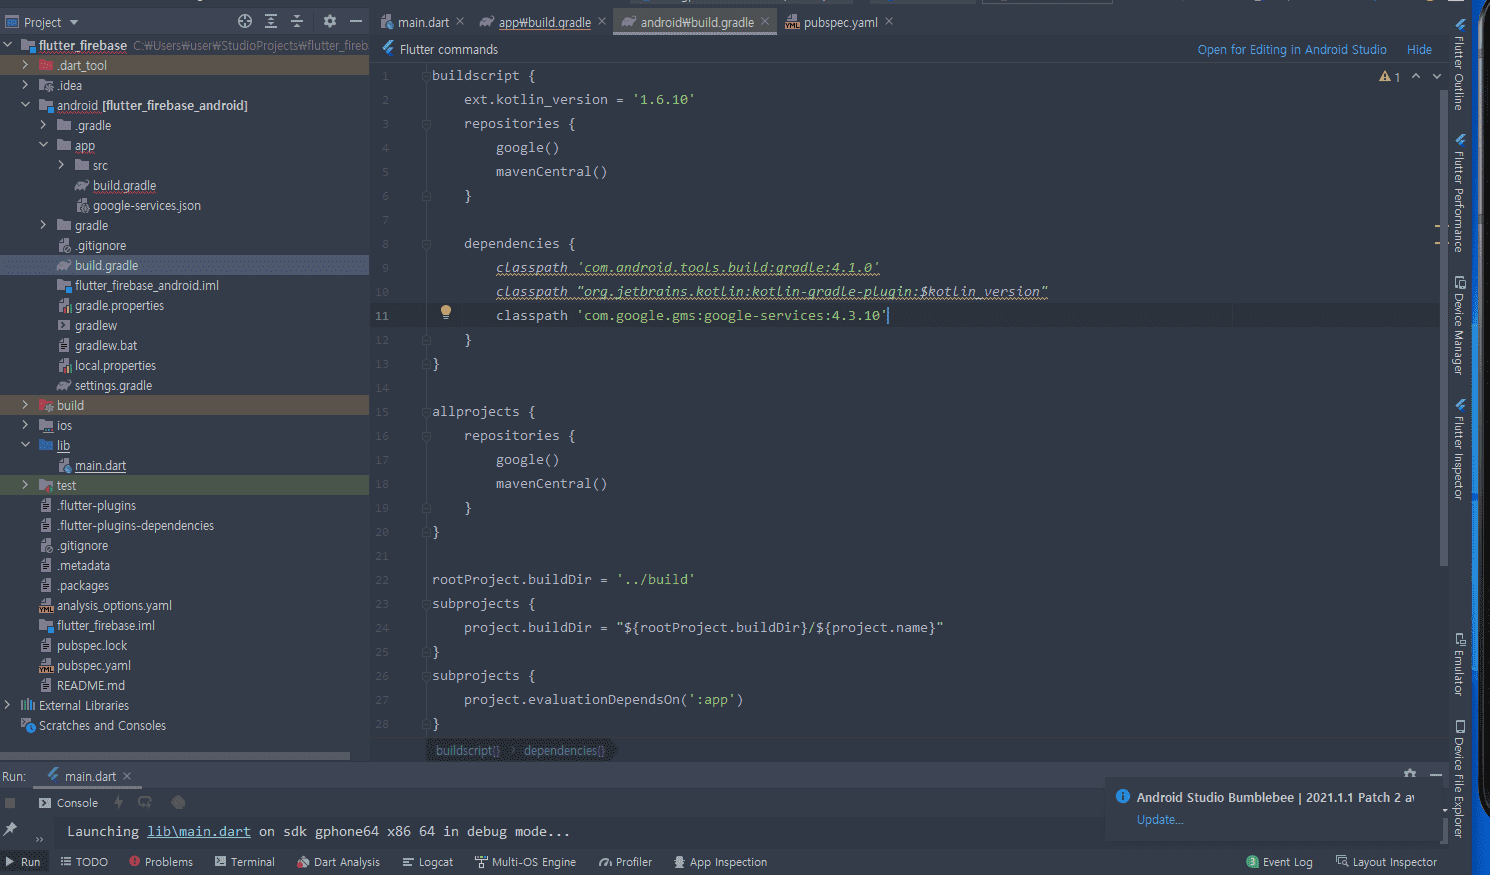Switch to the pubspec.yaml editor tab
1490x875 pixels.
point(839,22)
